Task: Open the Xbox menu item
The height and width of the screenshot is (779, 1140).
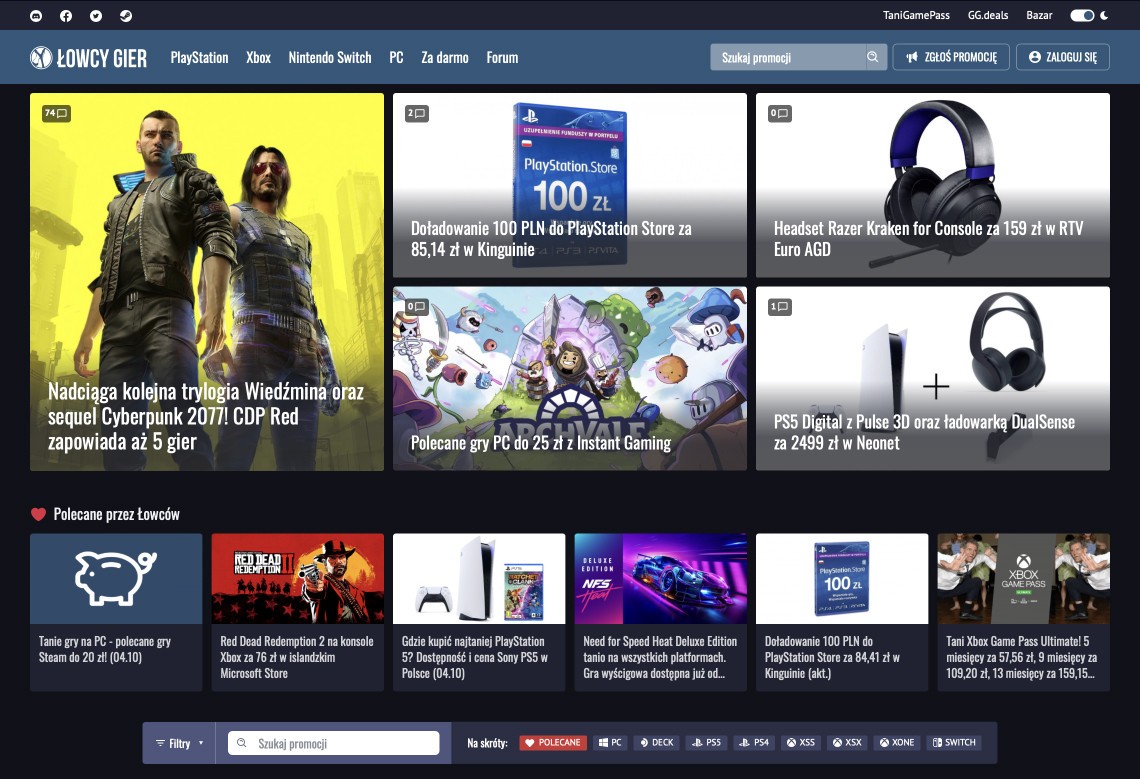Action: 258,57
